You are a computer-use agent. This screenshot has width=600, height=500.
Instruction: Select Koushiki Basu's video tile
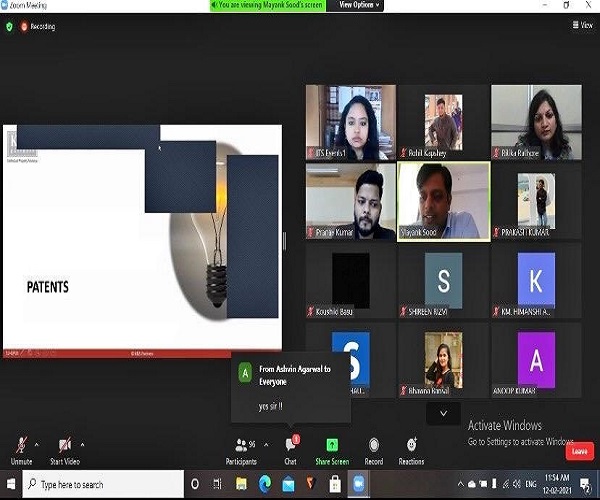pos(351,281)
